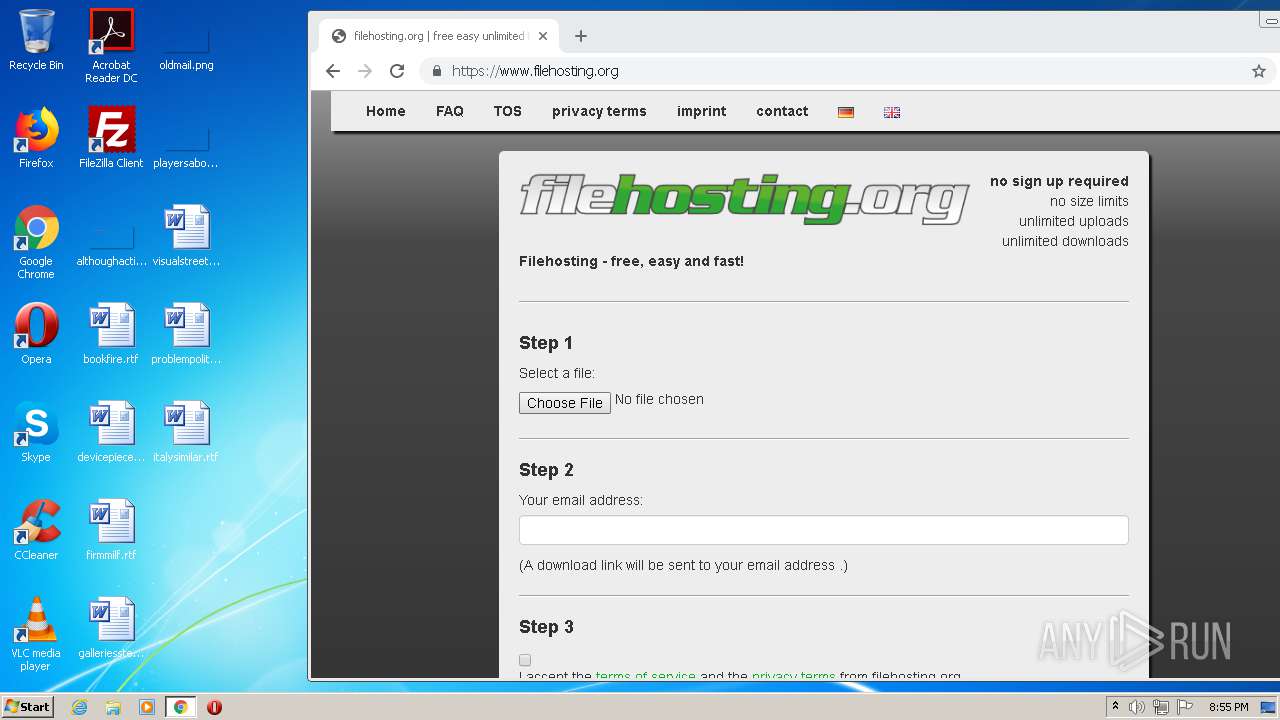The height and width of the screenshot is (720, 1280).
Task: Select the filehosting.org browser tab
Action: pos(438,36)
